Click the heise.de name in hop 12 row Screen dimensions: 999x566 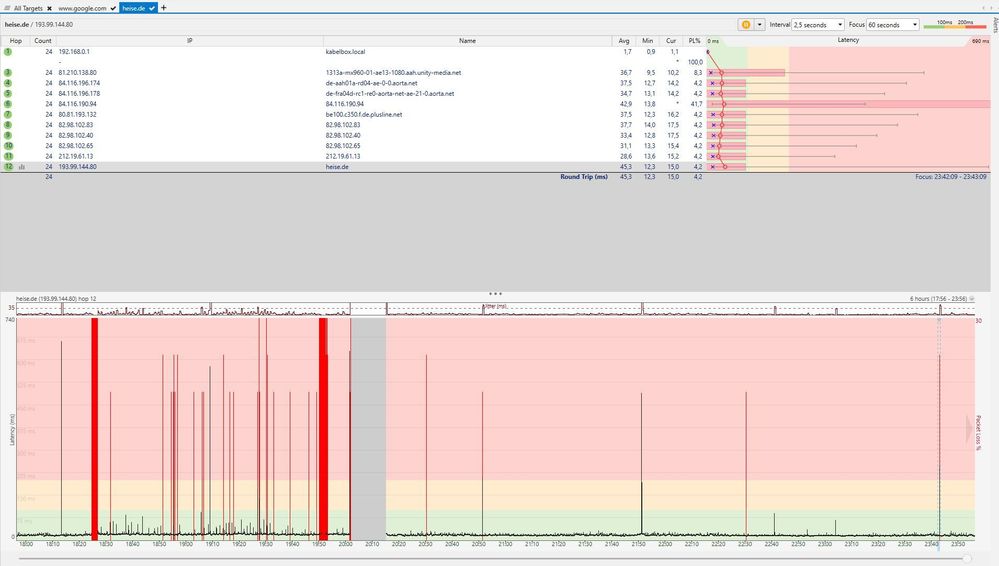tap(337, 166)
